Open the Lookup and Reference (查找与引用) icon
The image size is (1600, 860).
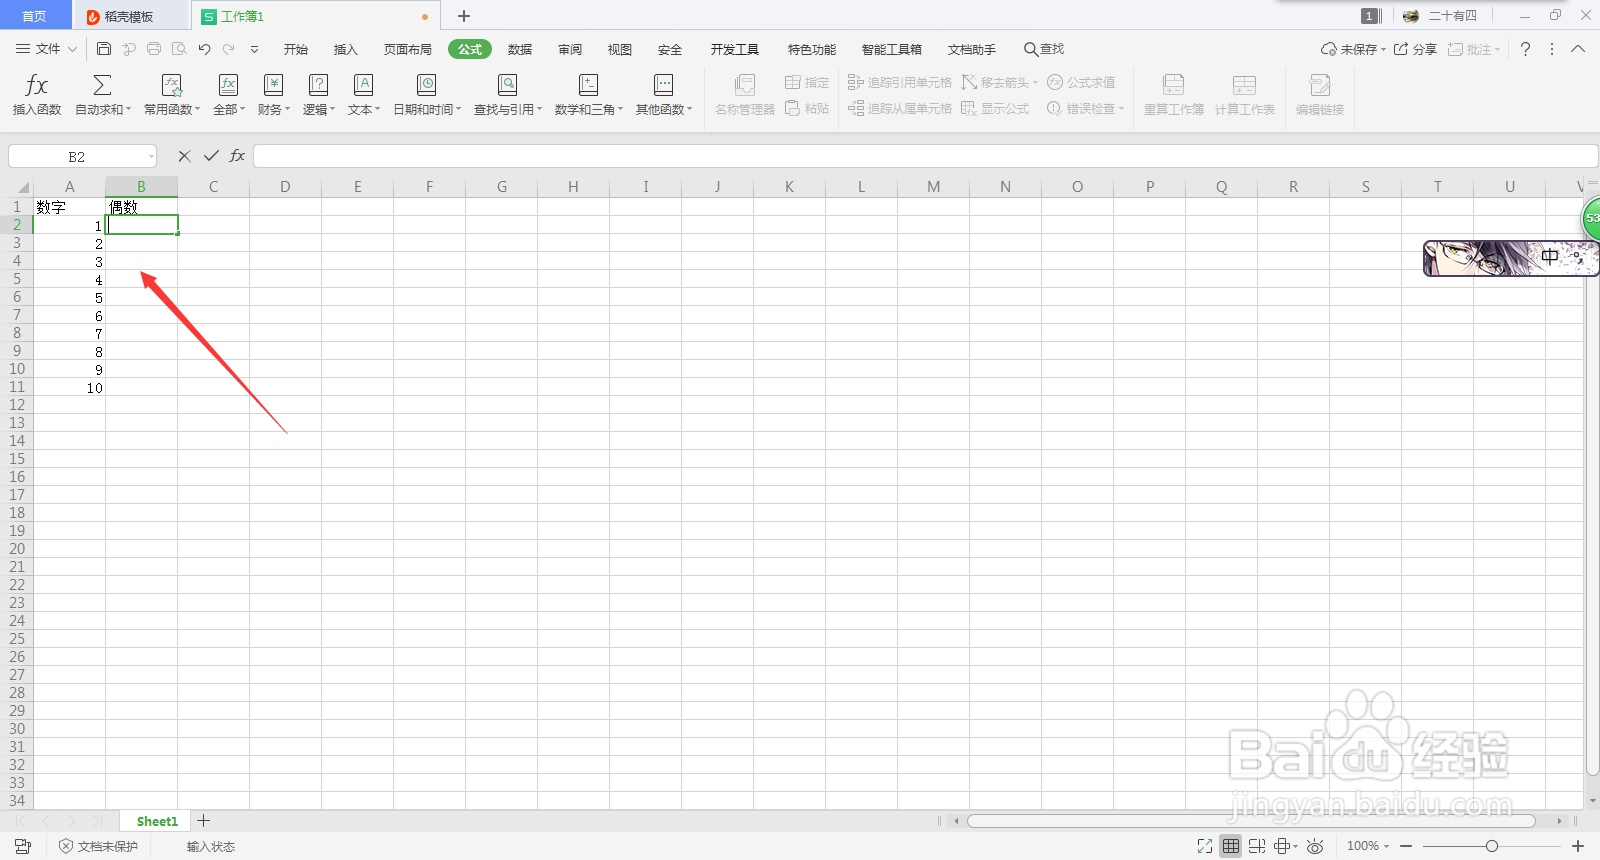point(508,85)
